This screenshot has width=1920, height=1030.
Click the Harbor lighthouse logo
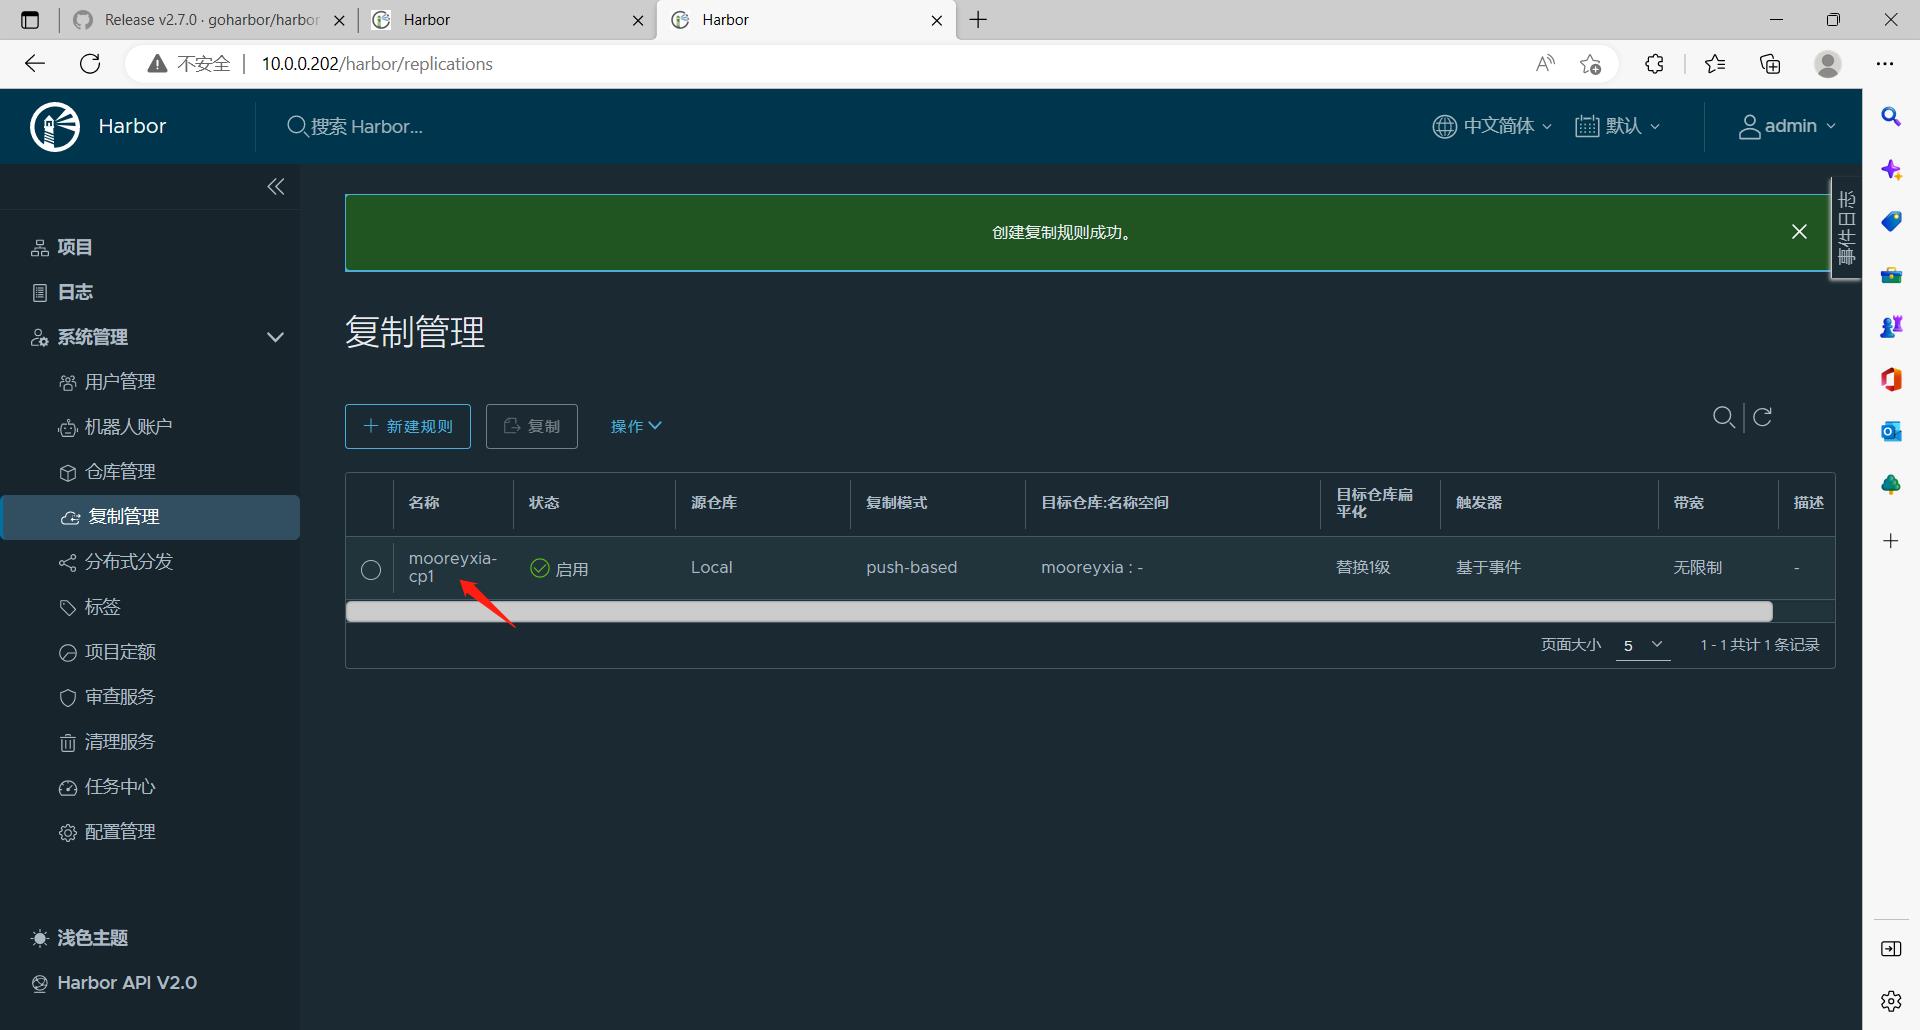[x=55, y=126]
